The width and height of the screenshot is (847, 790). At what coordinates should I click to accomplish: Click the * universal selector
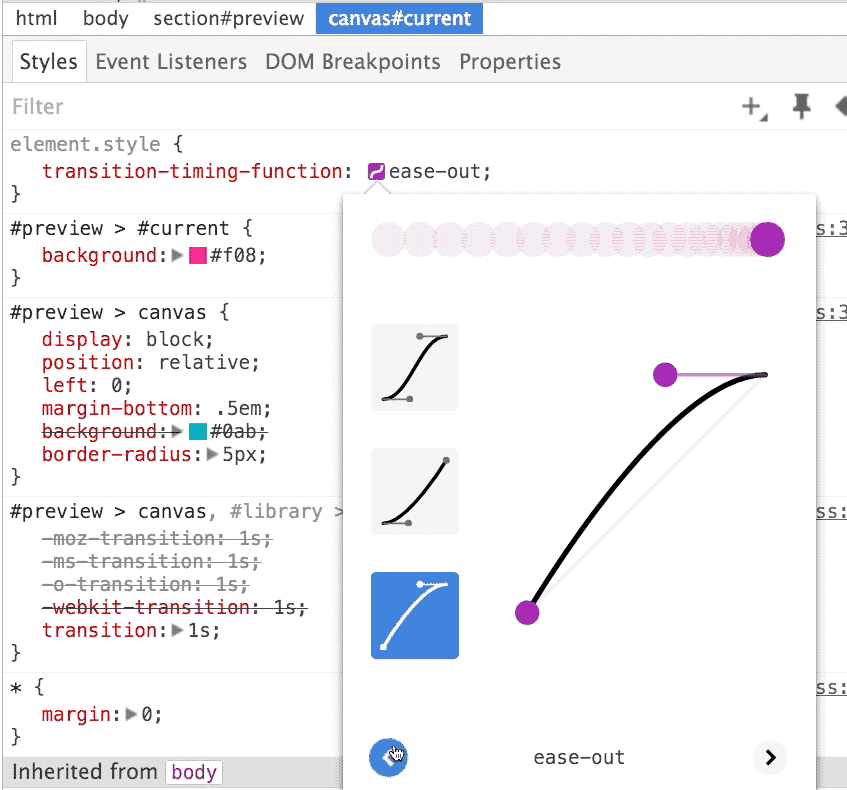pos(16,688)
